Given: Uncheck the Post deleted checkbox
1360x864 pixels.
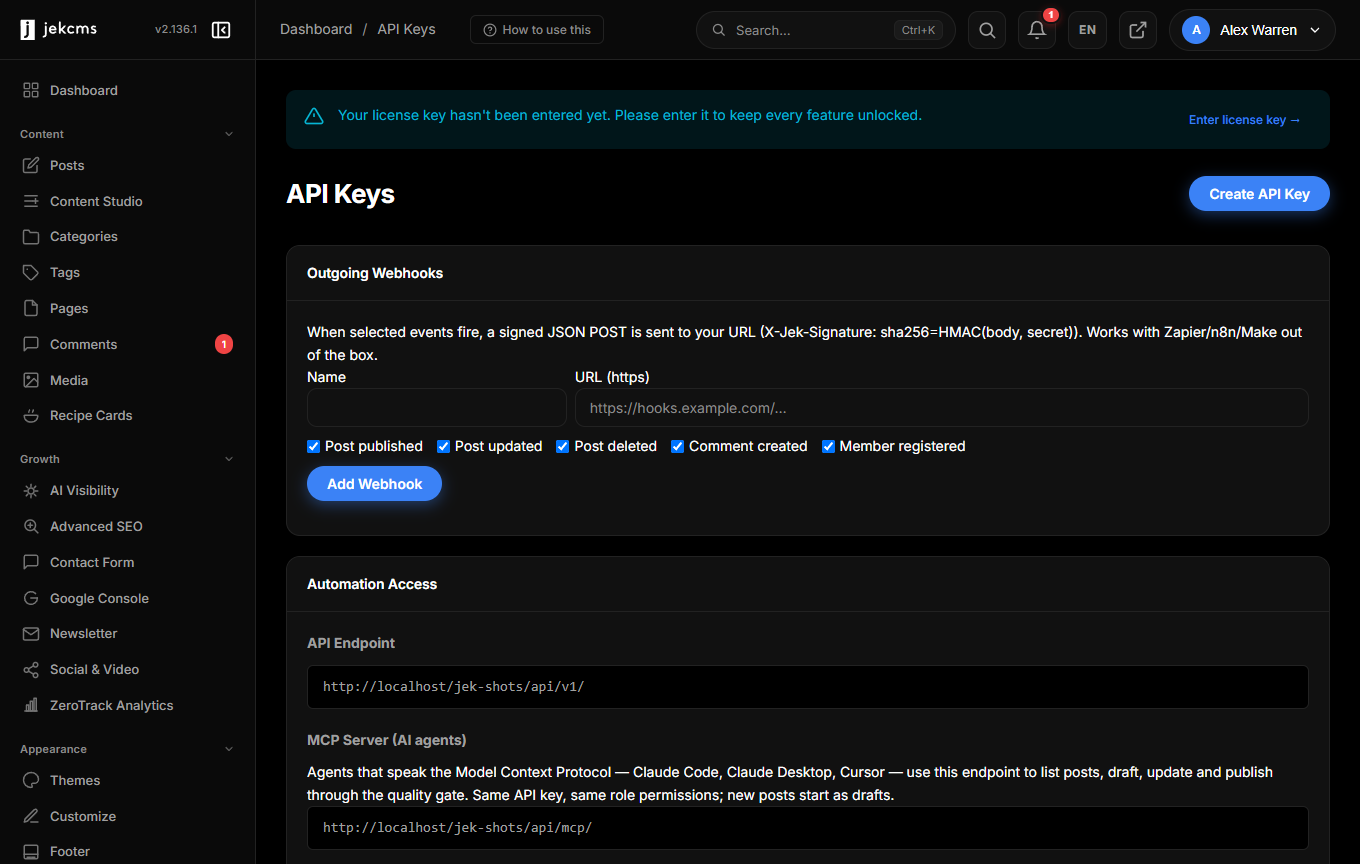Looking at the screenshot, I should [x=563, y=446].
